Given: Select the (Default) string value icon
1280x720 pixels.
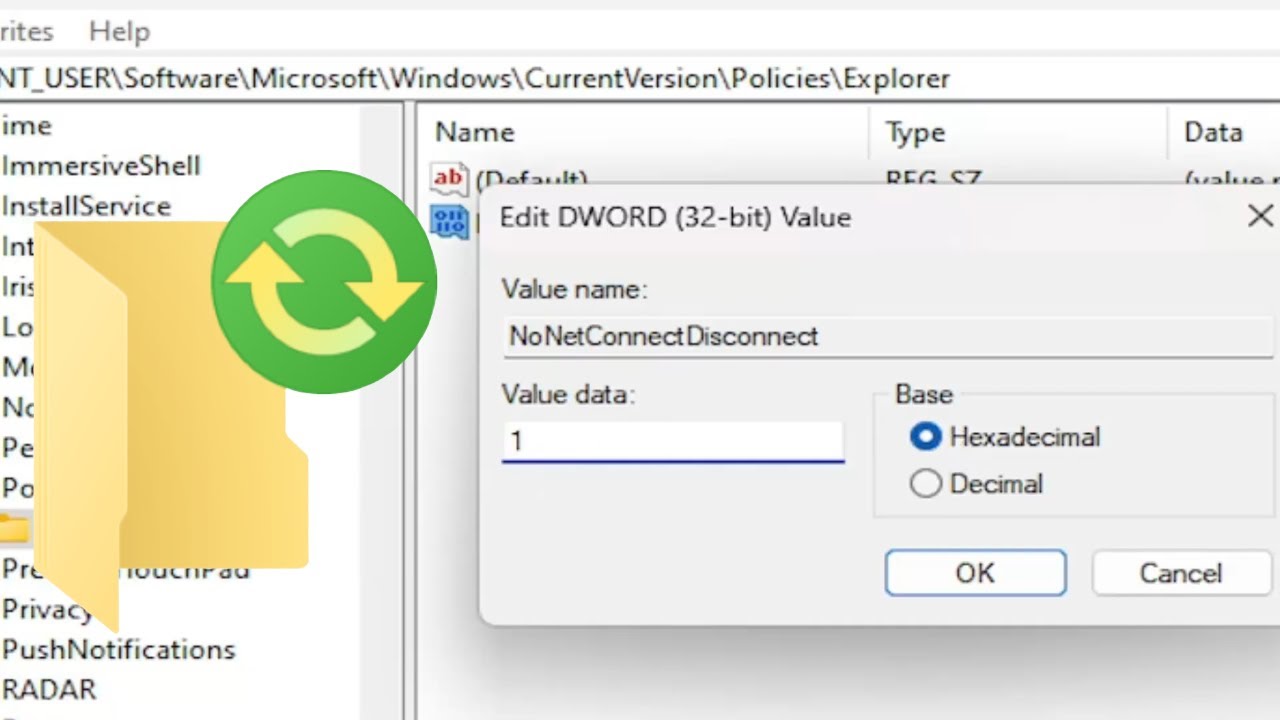Looking at the screenshot, I should (x=448, y=177).
